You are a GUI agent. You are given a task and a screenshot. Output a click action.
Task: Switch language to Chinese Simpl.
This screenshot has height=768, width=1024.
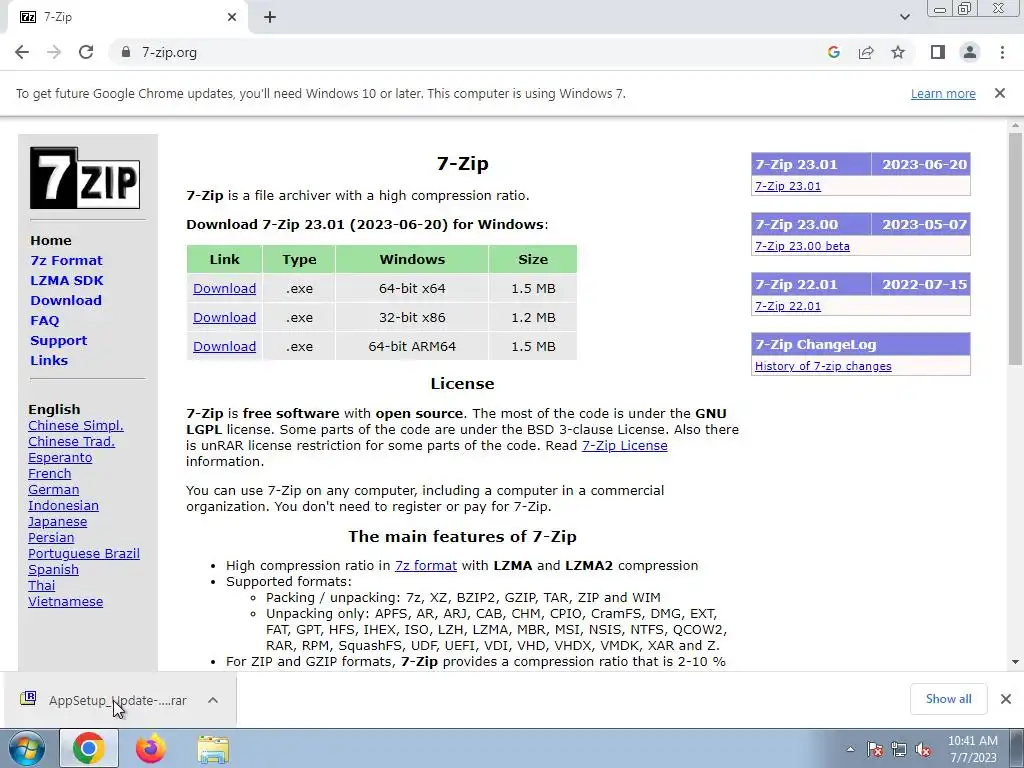point(76,426)
